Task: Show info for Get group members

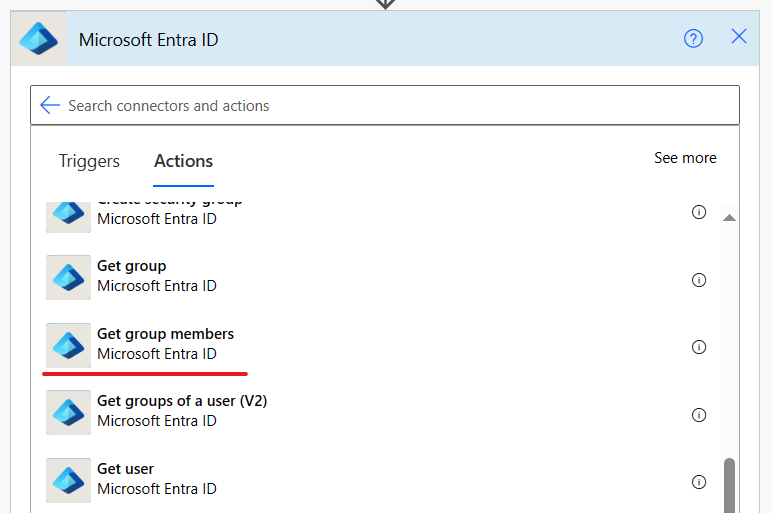Action: click(699, 347)
